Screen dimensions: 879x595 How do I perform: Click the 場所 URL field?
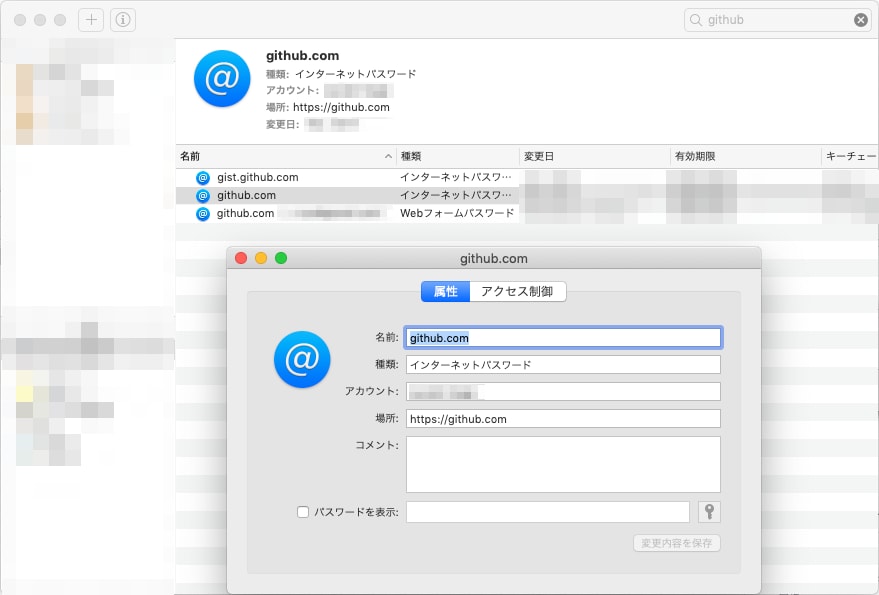pos(563,419)
